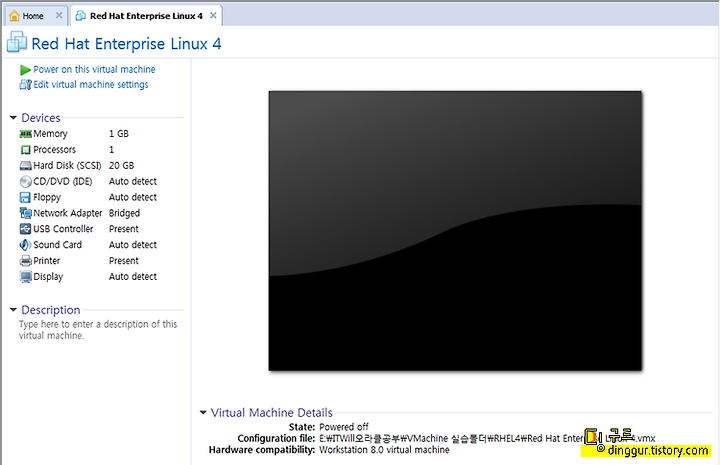Click the Hard Disk (SCSI) label
This screenshot has height=465, width=720.
68,165
